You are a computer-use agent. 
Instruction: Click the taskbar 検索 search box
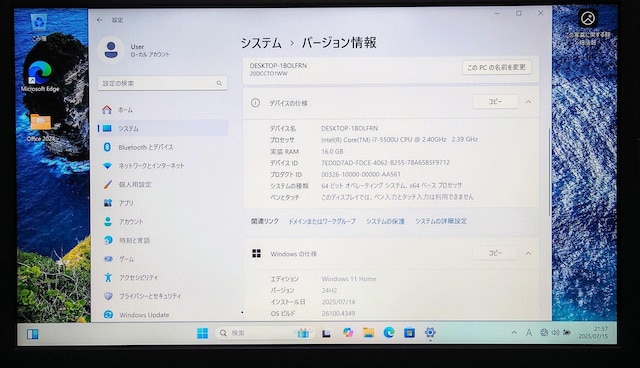point(264,333)
